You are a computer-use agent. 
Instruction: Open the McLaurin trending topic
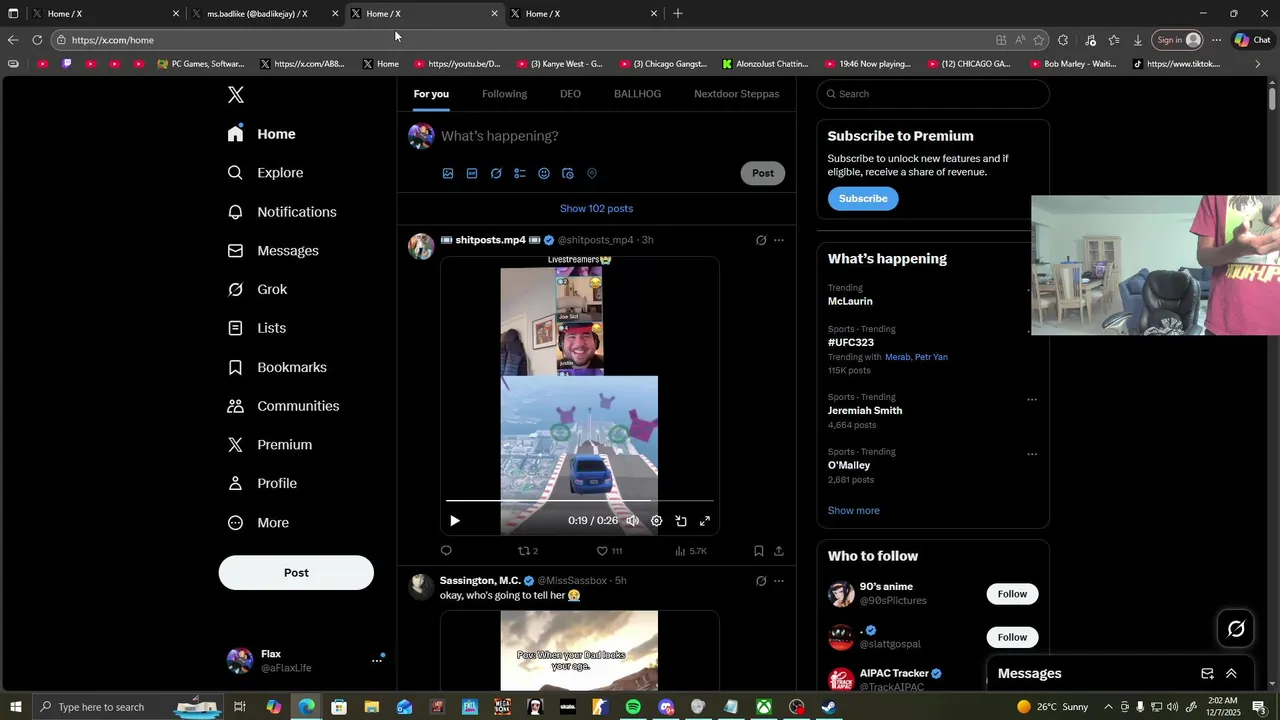pyautogui.click(x=850, y=301)
